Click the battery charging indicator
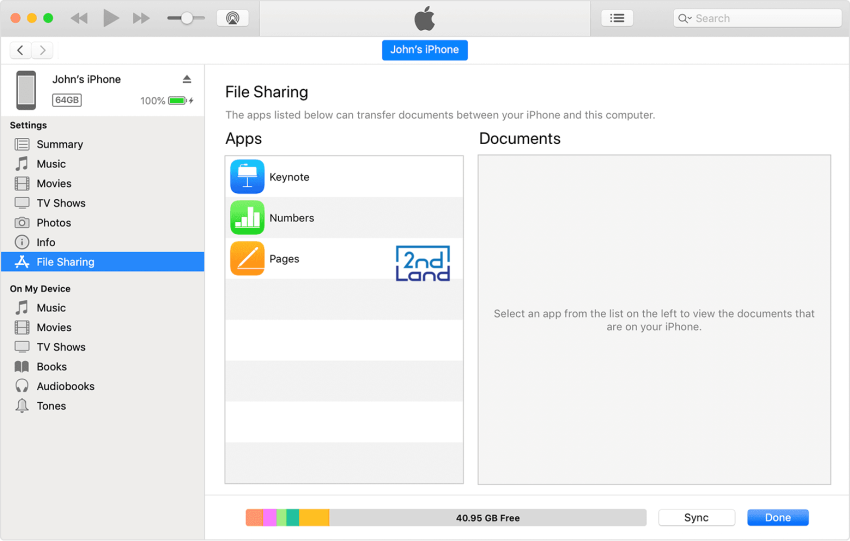 click(x=181, y=100)
